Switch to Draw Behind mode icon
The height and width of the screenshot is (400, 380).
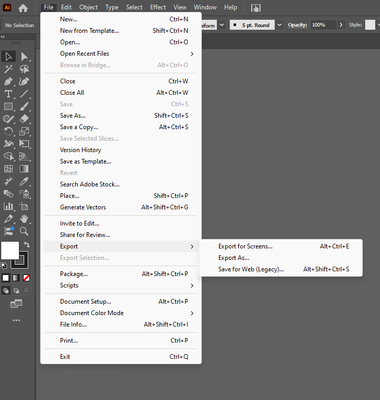pos(16,291)
